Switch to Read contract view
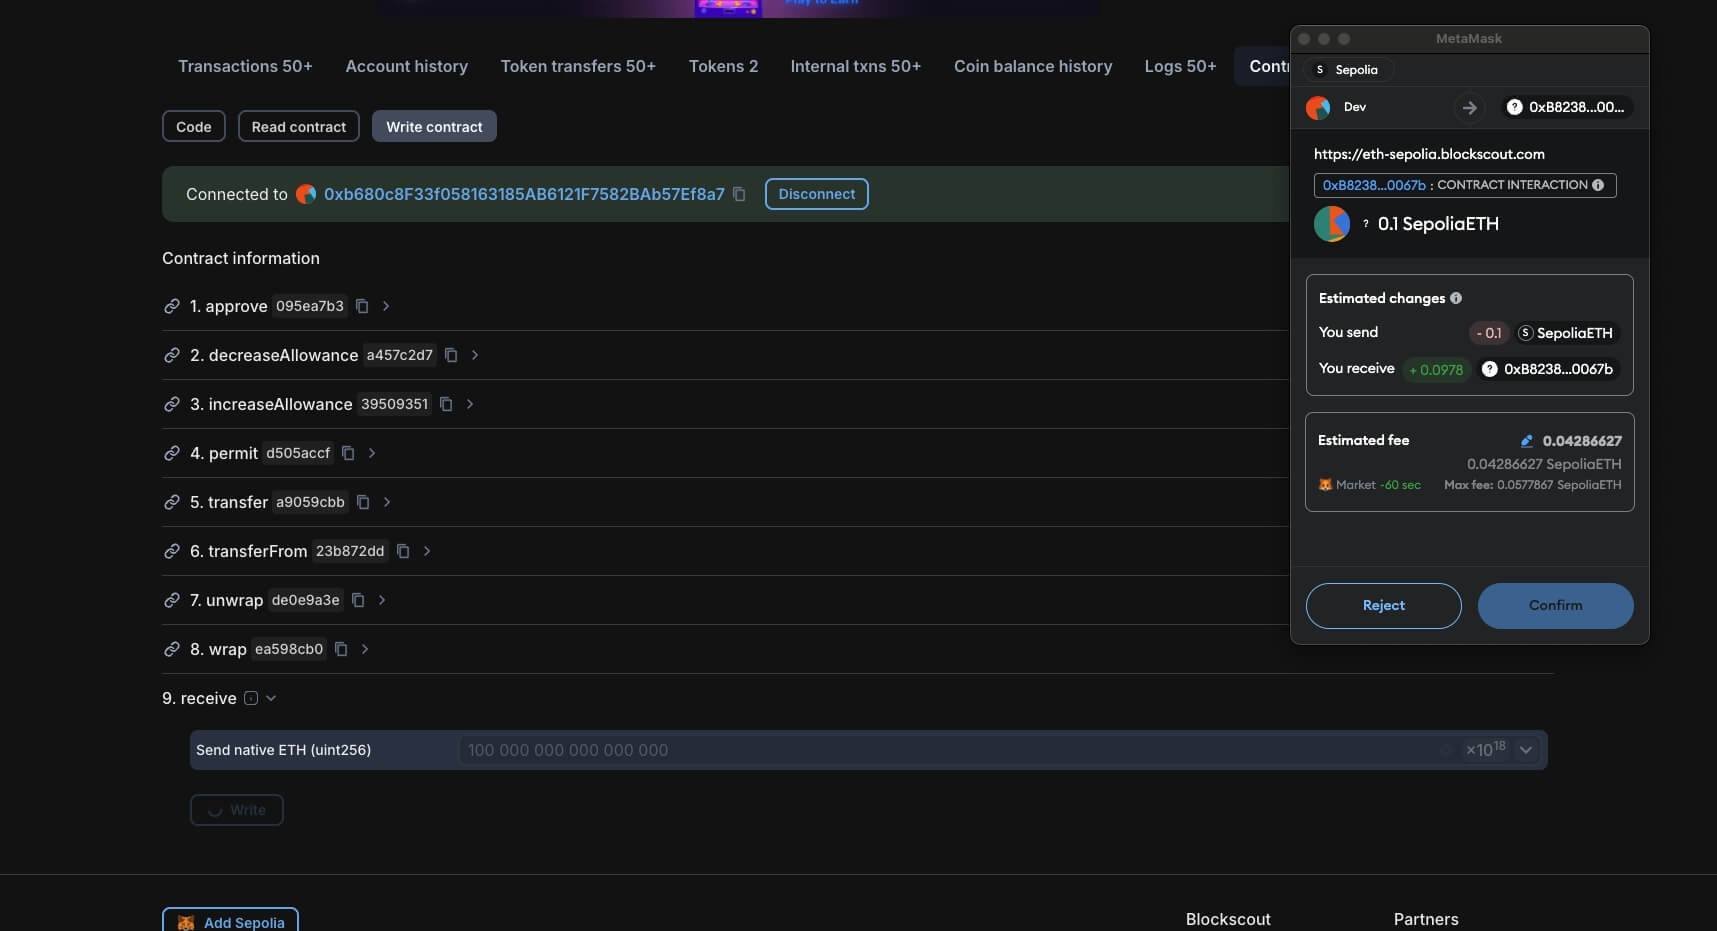Viewport: 1717px width, 931px height. point(299,127)
